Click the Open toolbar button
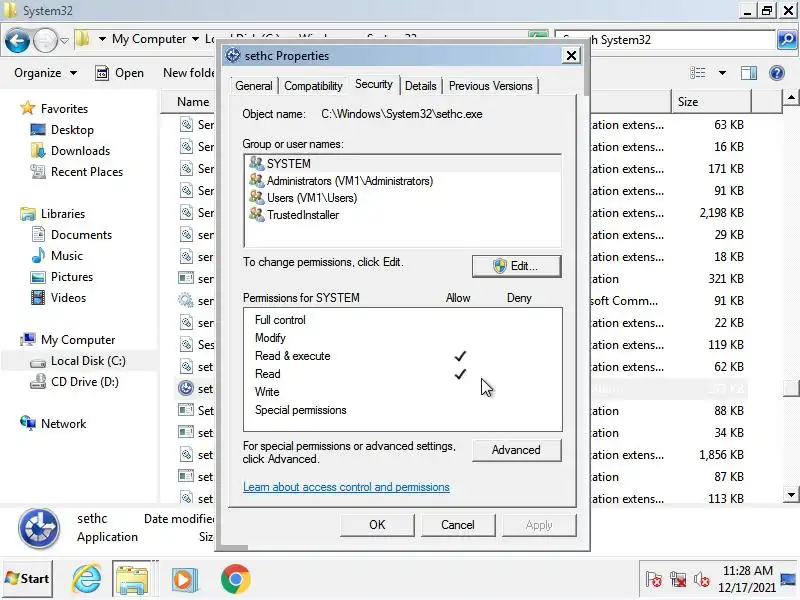Viewport: 800px width, 600px height. click(x=119, y=73)
